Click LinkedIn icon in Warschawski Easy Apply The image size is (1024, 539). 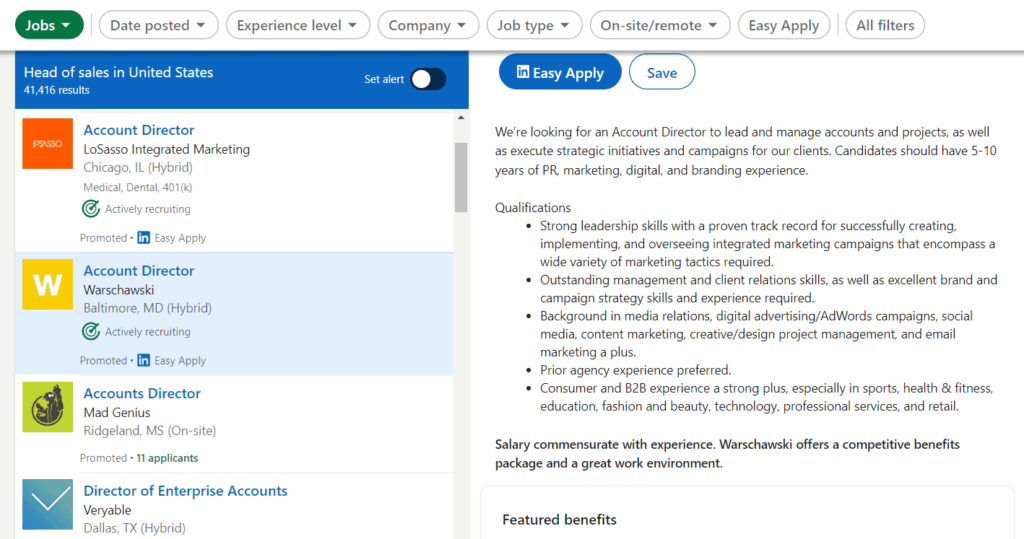point(144,360)
